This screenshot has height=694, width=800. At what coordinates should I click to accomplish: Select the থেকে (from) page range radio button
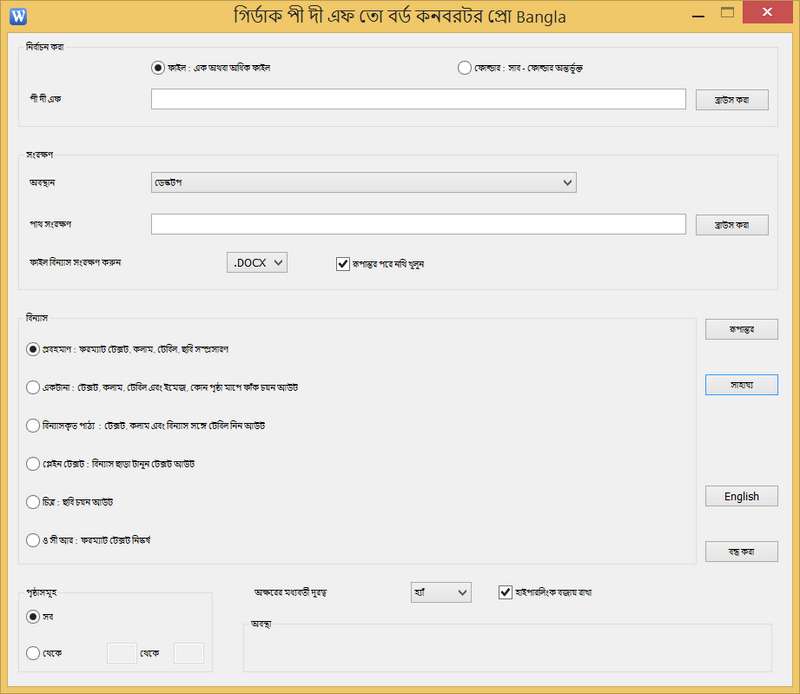click(x=33, y=653)
